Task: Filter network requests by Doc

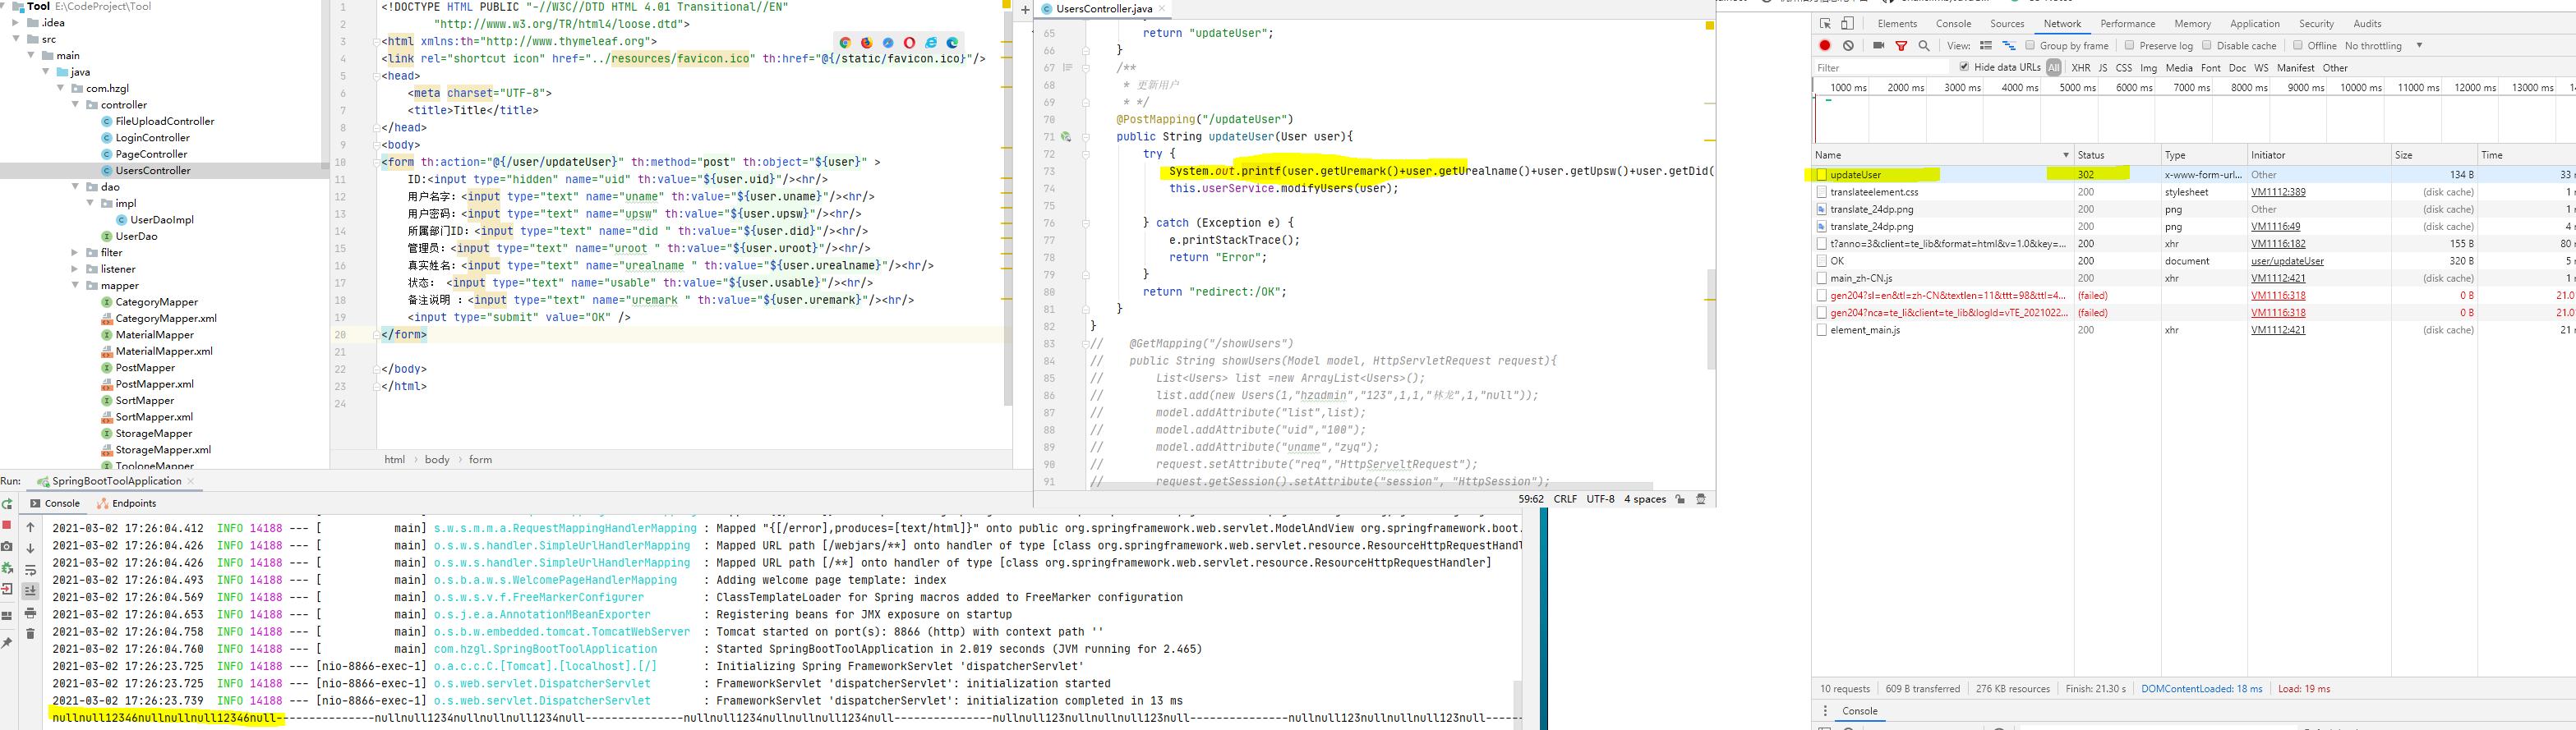Action: [x=2237, y=67]
